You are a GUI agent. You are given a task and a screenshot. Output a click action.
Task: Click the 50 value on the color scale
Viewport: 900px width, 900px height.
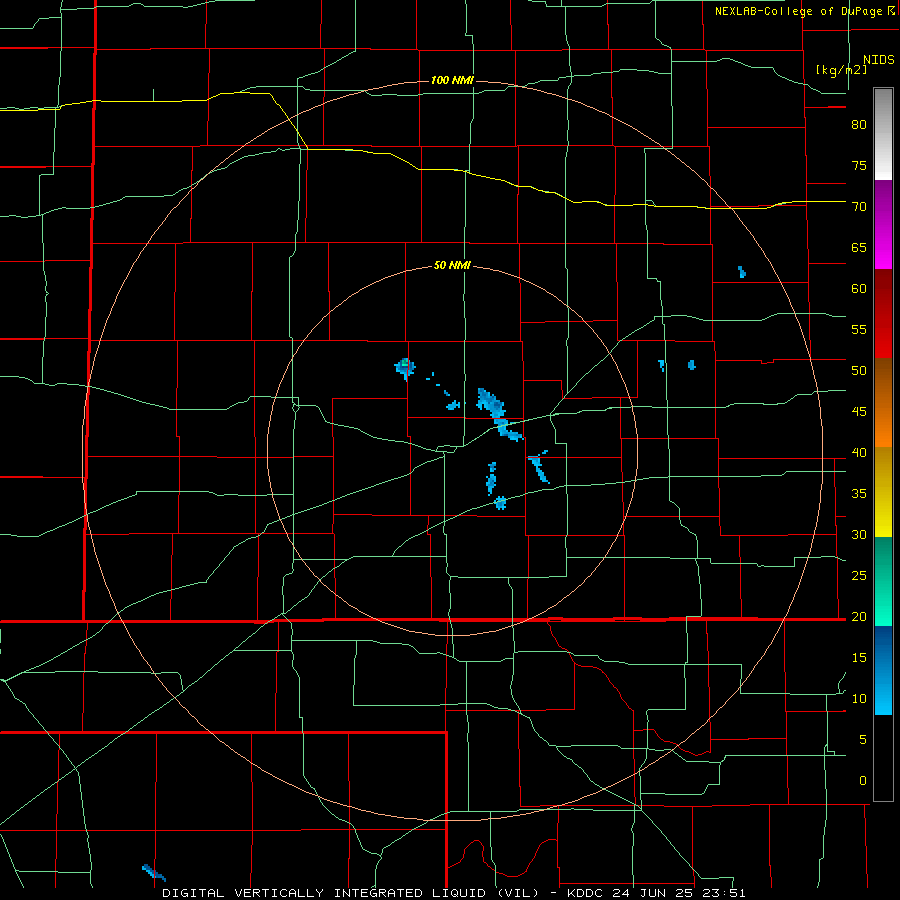[859, 370]
